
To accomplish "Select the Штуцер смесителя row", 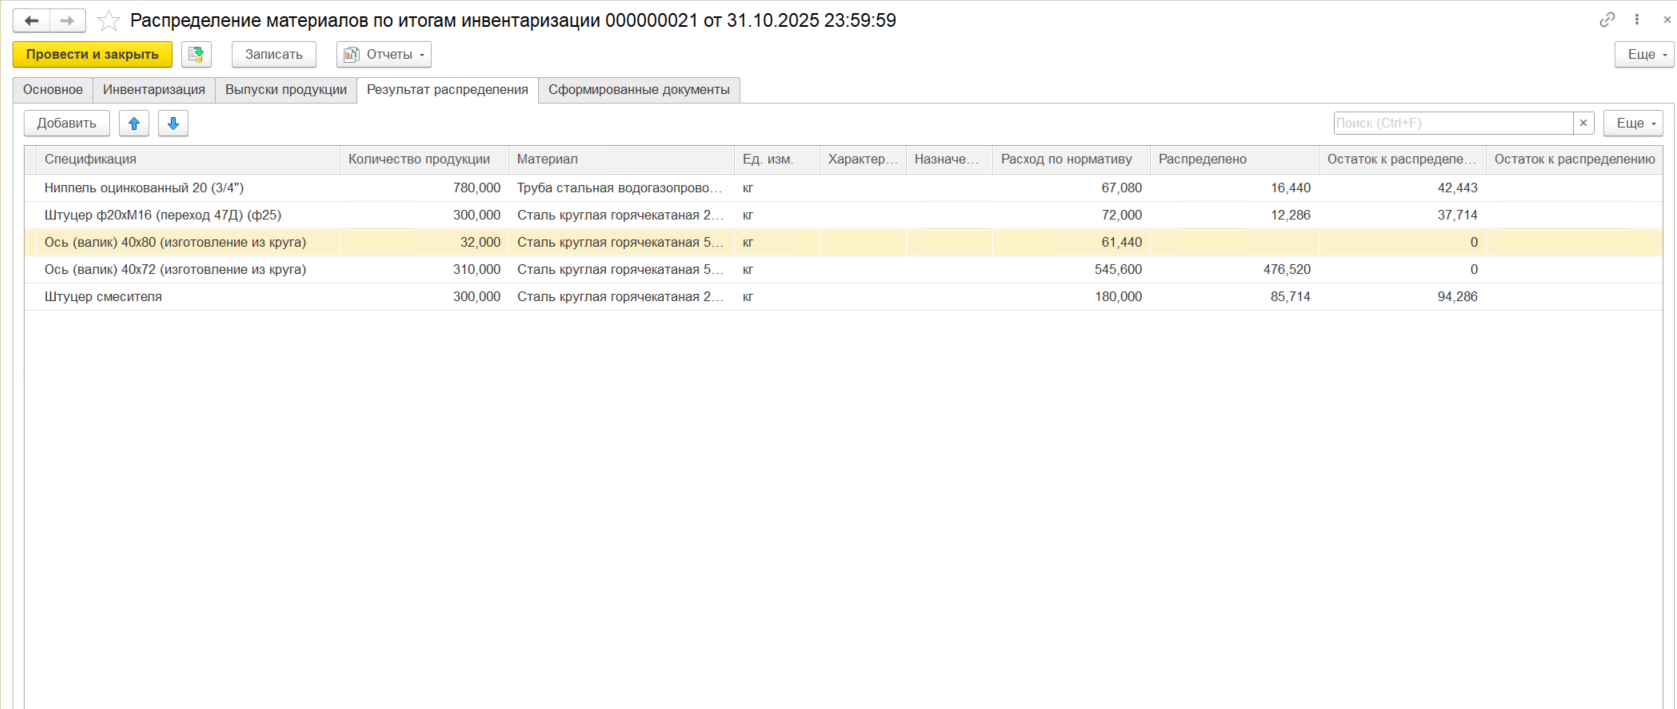I will [103, 297].
